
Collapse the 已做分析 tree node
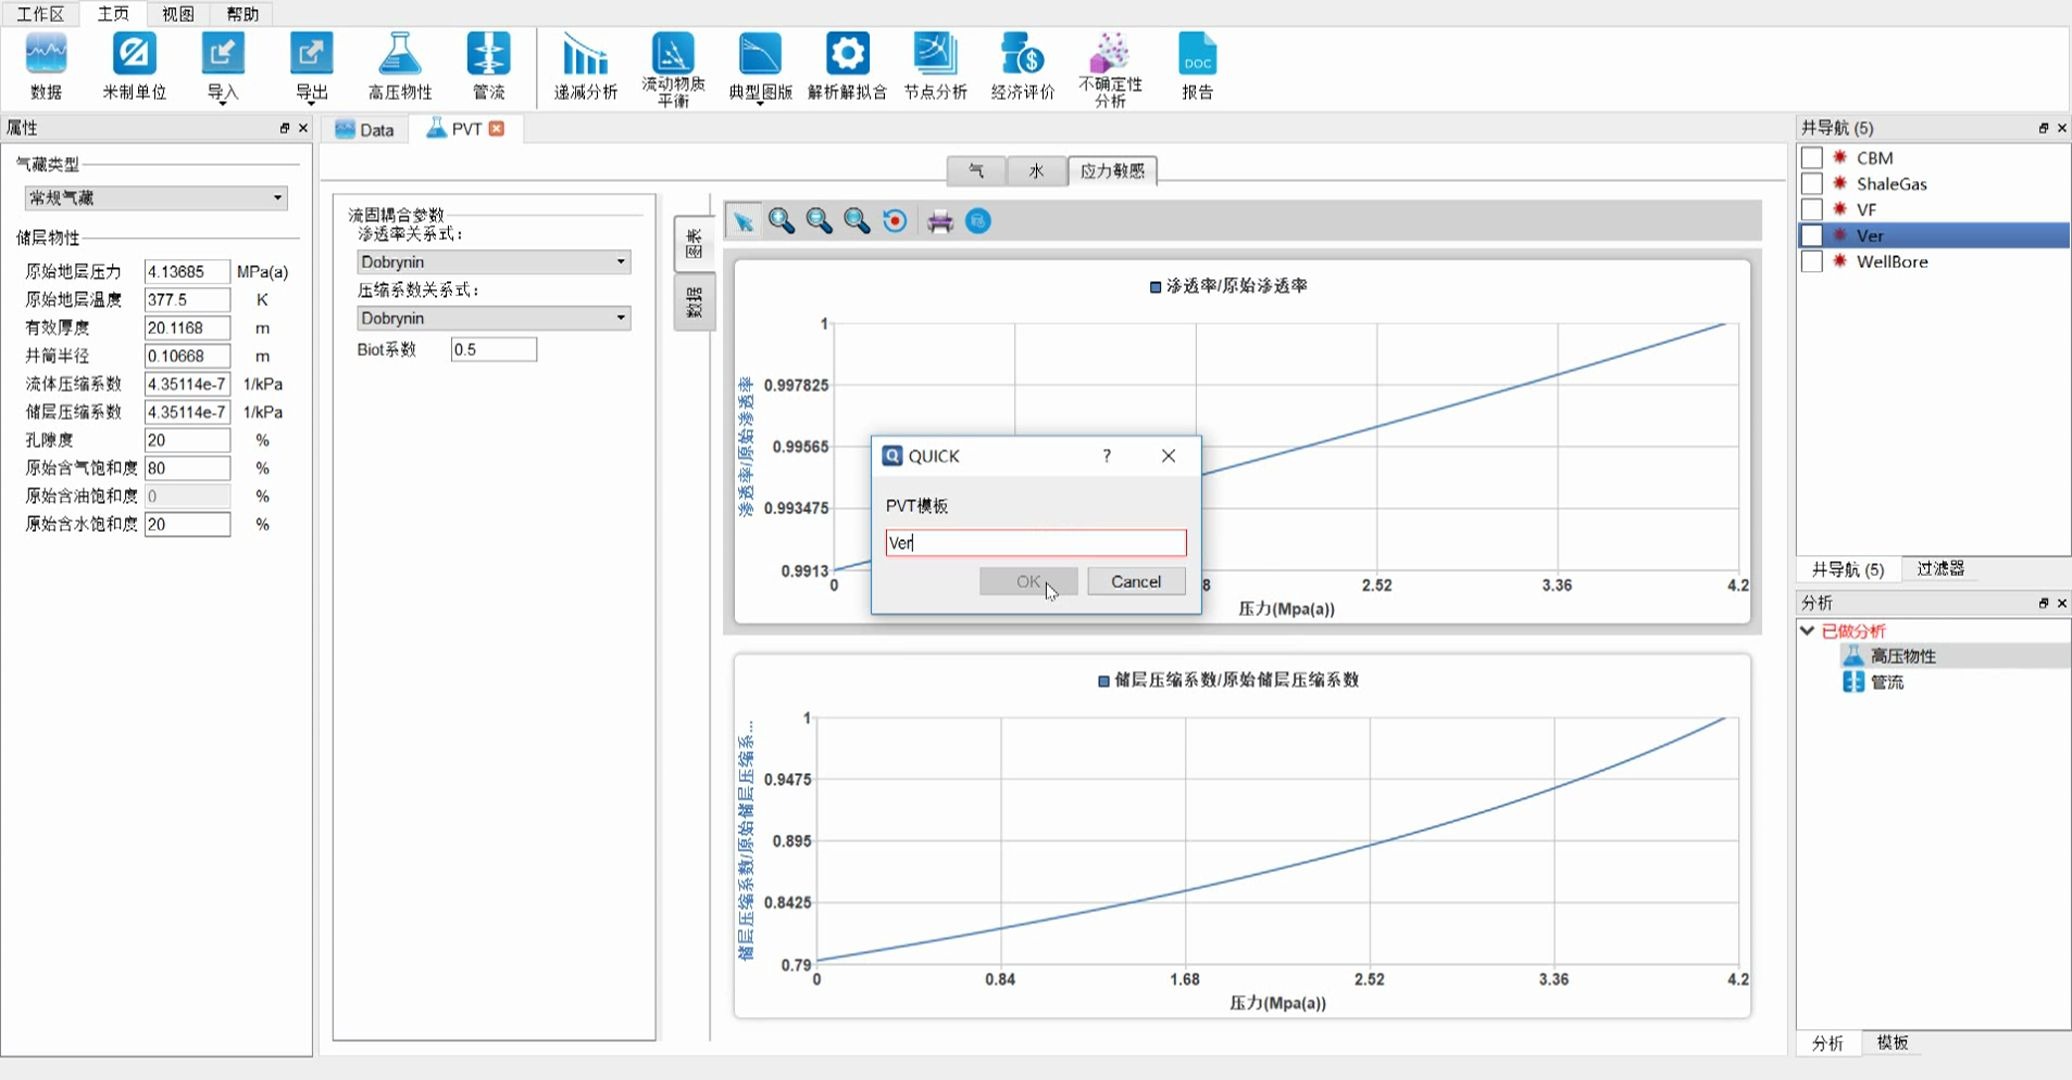pos(1807,631)
